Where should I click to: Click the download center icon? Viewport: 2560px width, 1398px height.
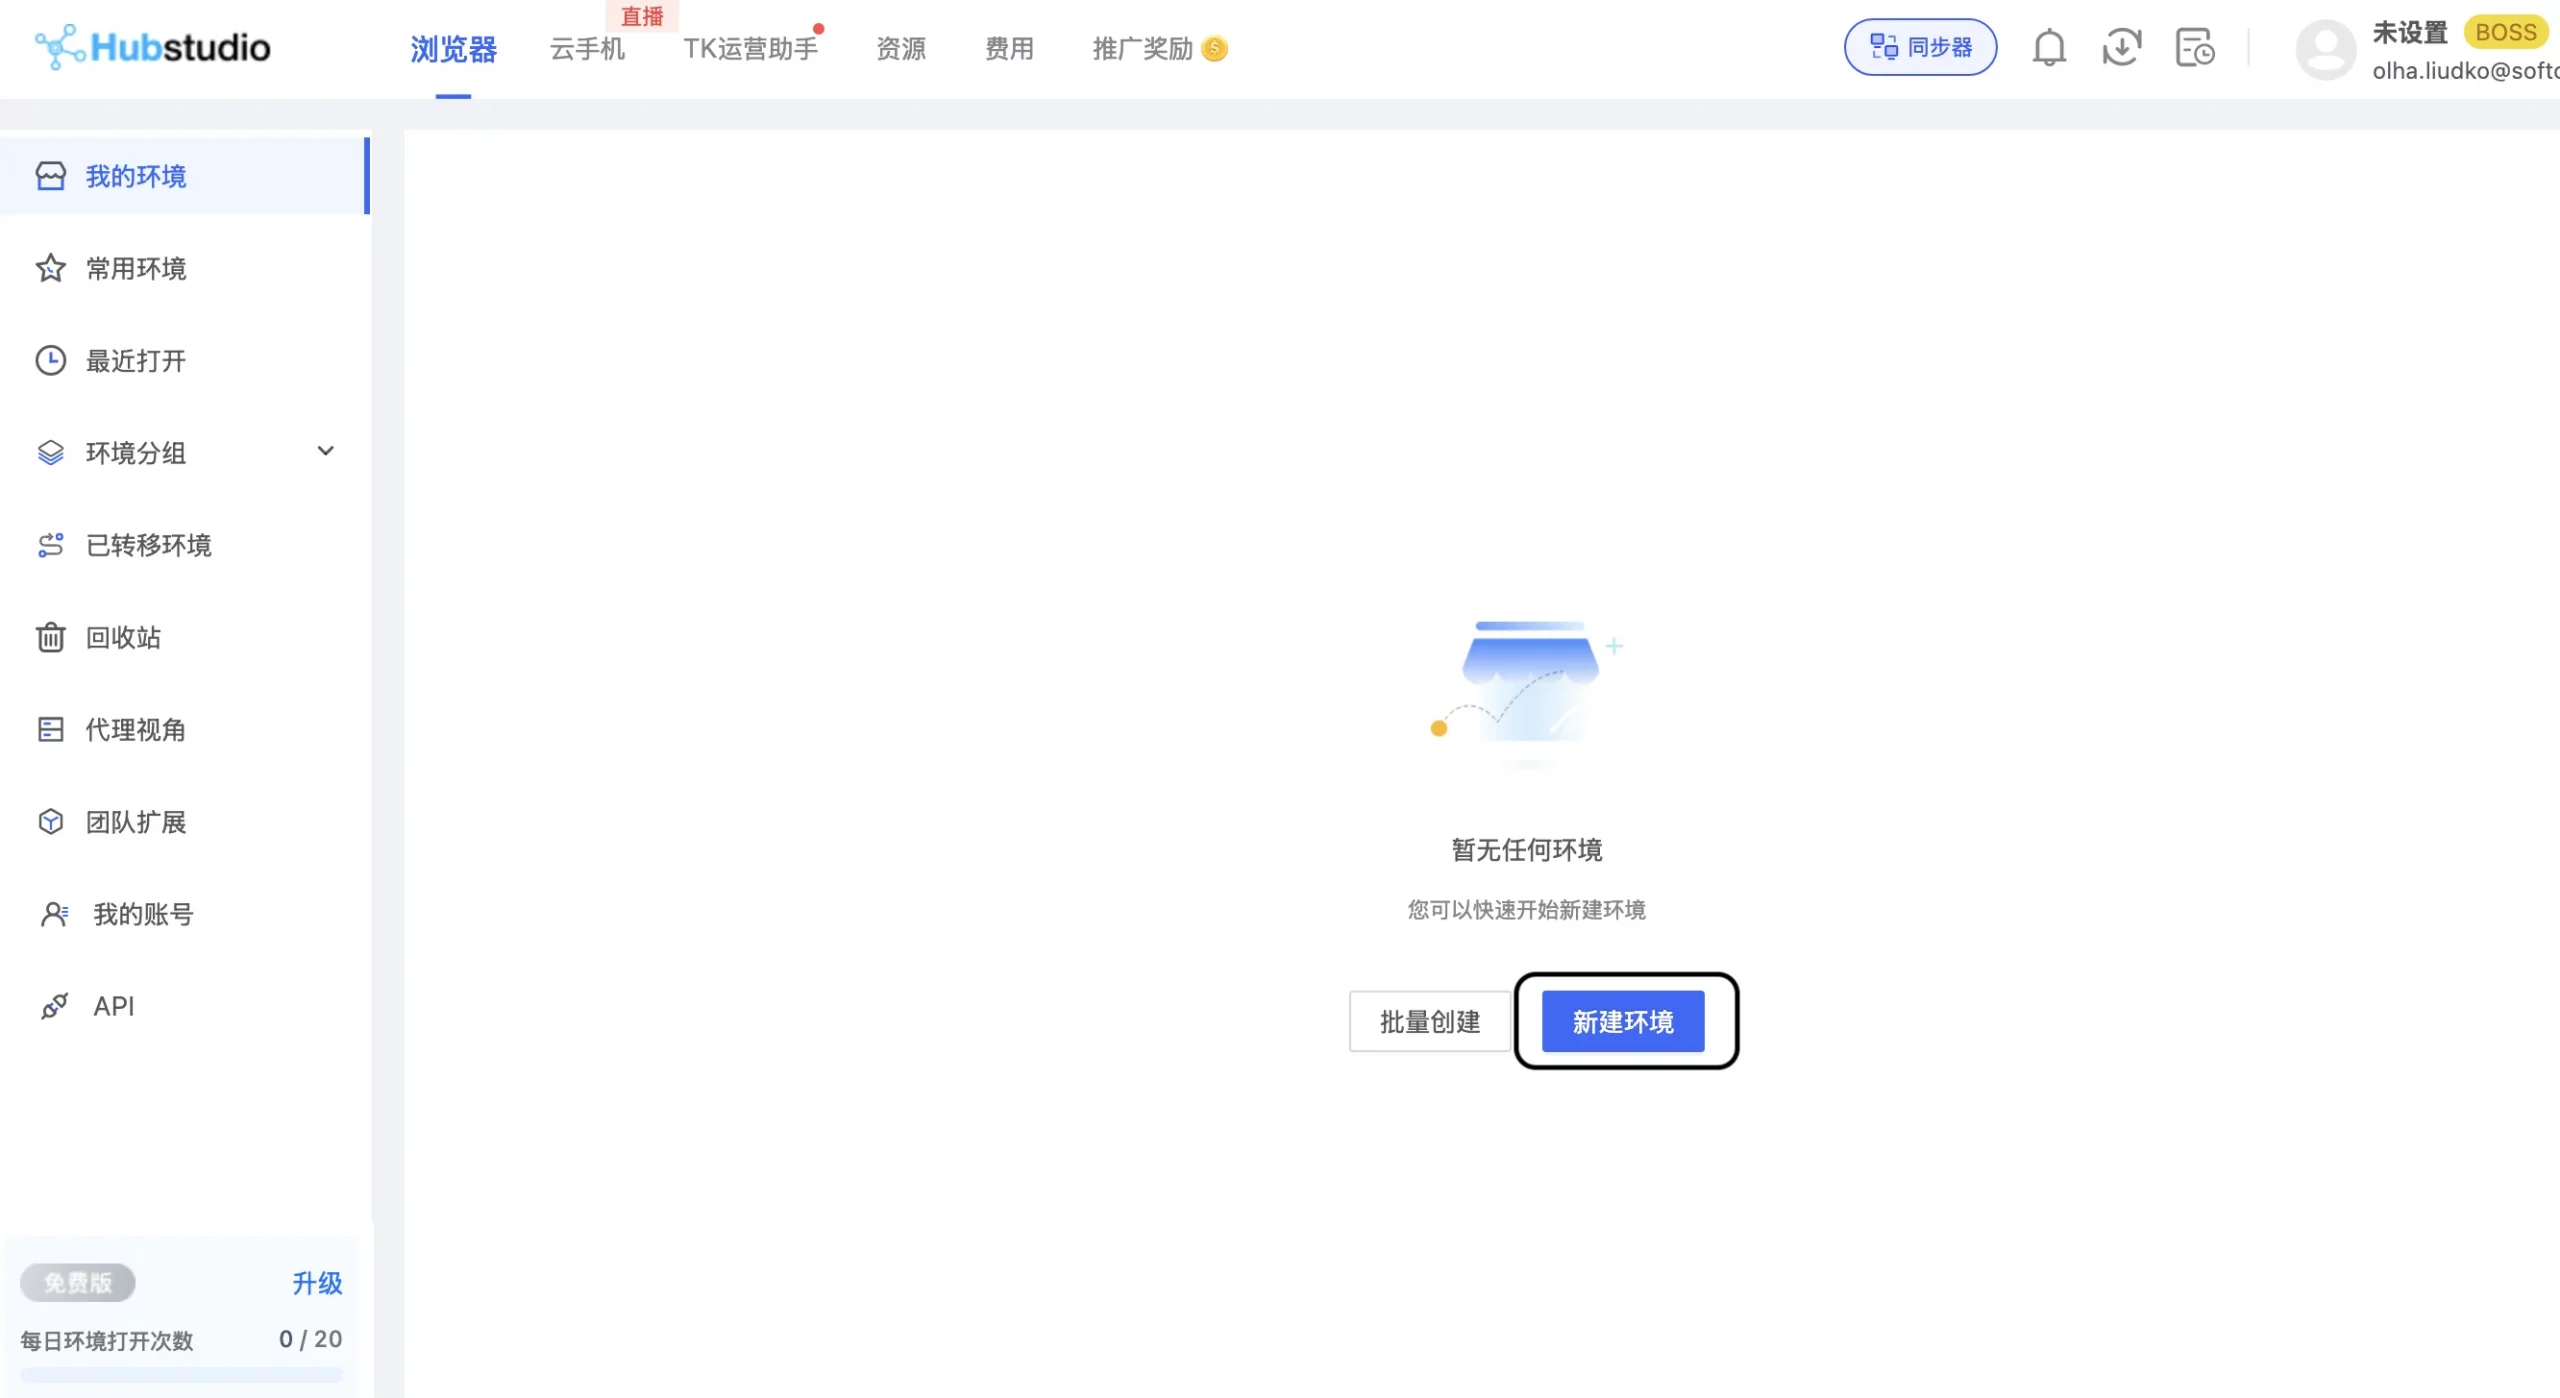[x=2120, y=47]
